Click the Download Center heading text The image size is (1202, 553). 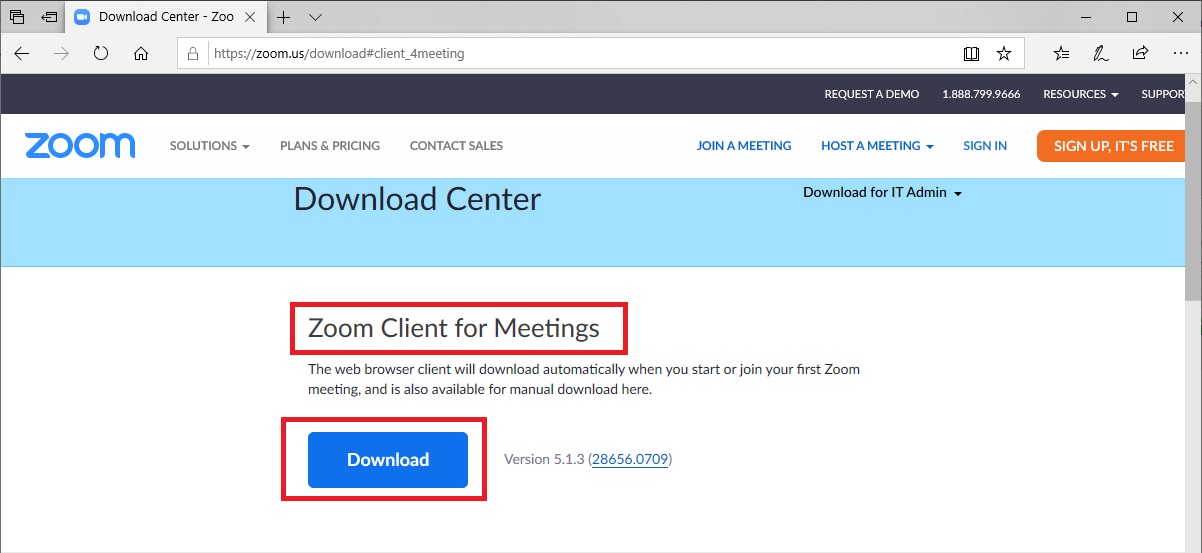417,199
